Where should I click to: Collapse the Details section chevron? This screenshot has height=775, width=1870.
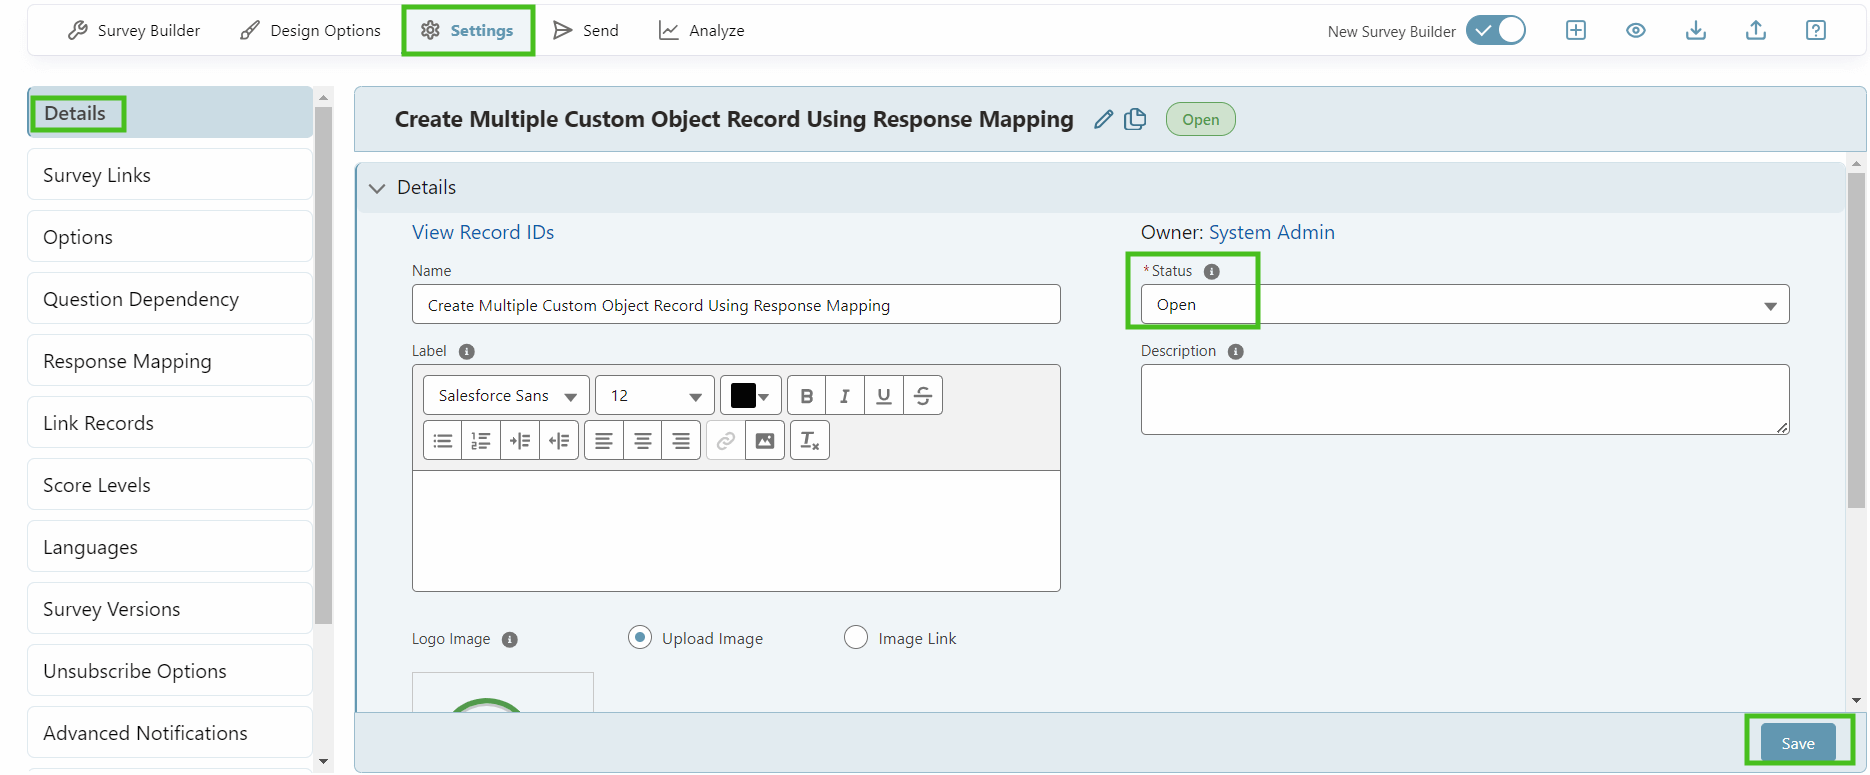point(377,188)
